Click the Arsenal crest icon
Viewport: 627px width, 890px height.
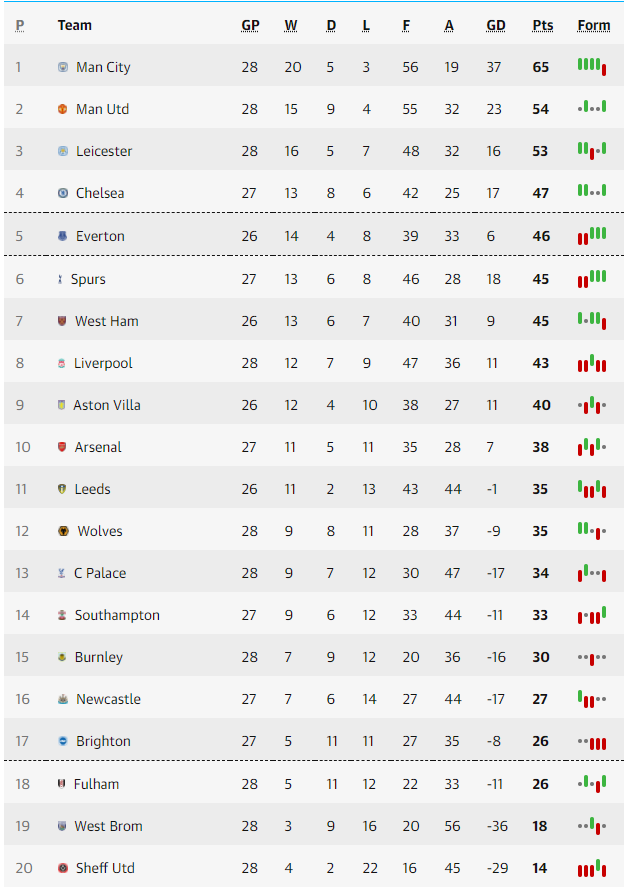[62, 447]
